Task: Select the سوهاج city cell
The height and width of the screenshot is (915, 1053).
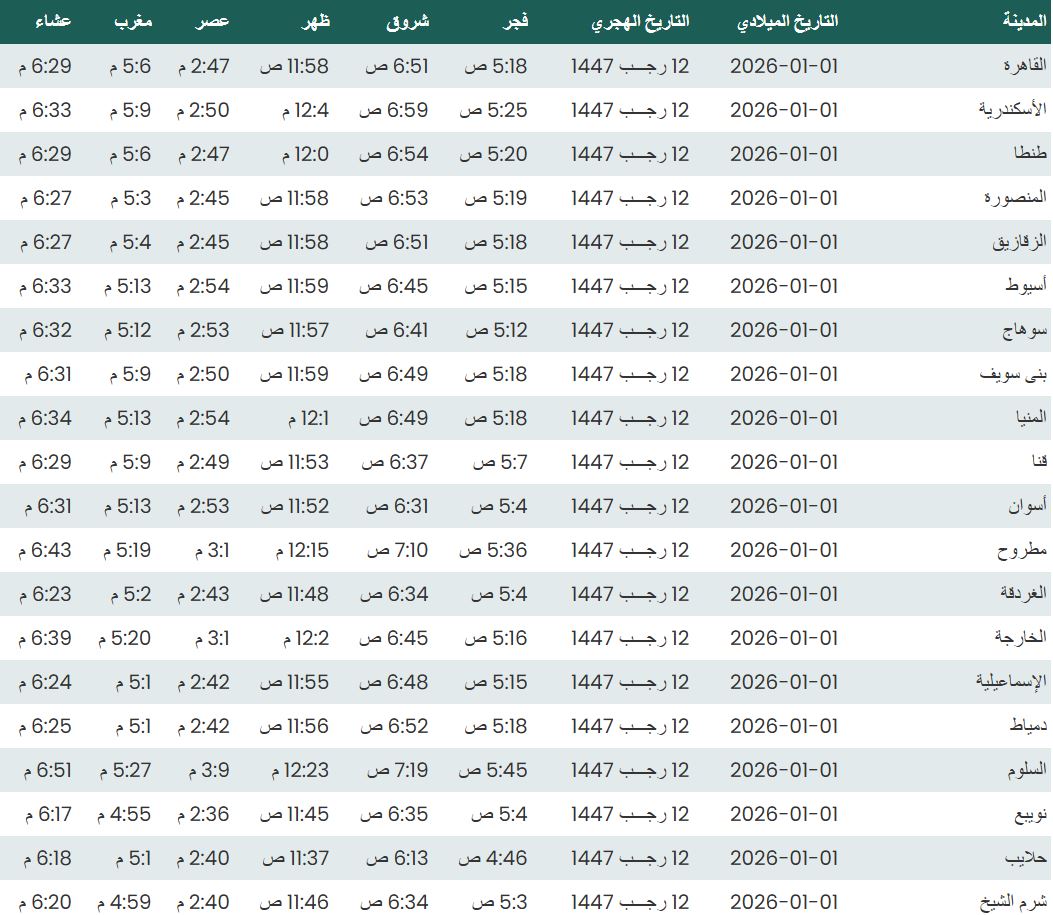Action: click(x=1025, y=330)
